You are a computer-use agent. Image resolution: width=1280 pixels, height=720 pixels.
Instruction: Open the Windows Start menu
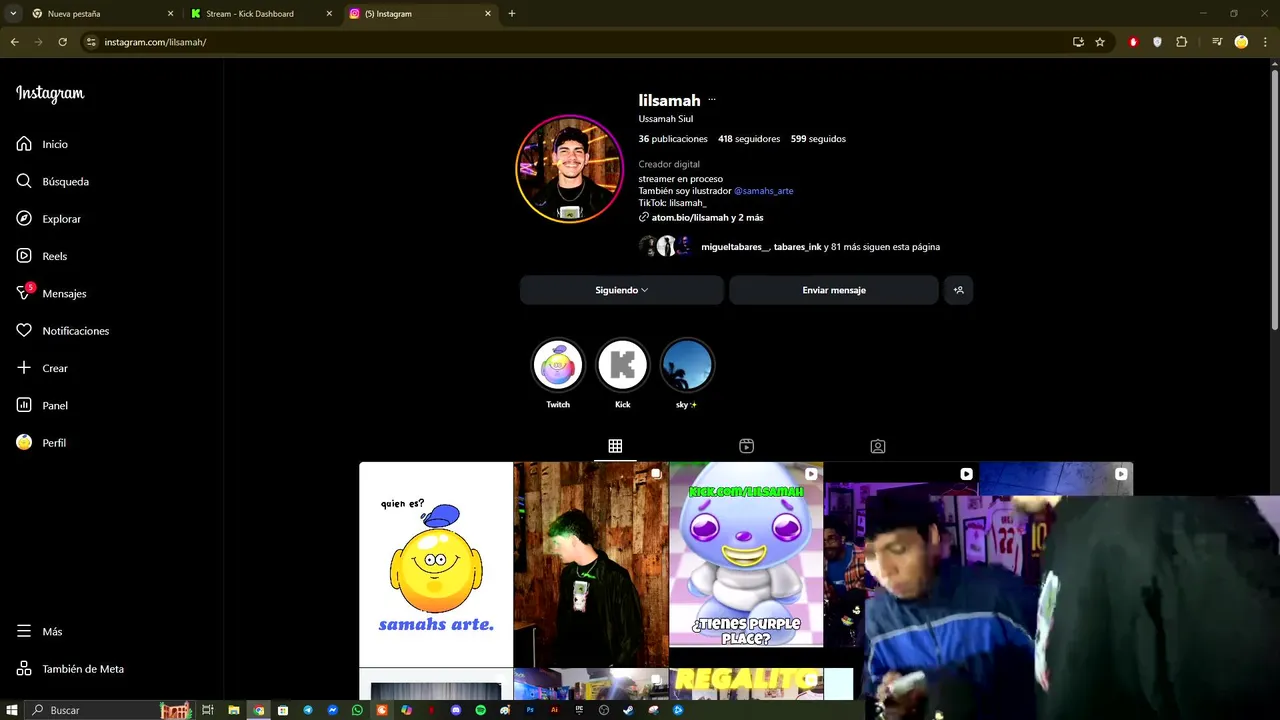11,710
